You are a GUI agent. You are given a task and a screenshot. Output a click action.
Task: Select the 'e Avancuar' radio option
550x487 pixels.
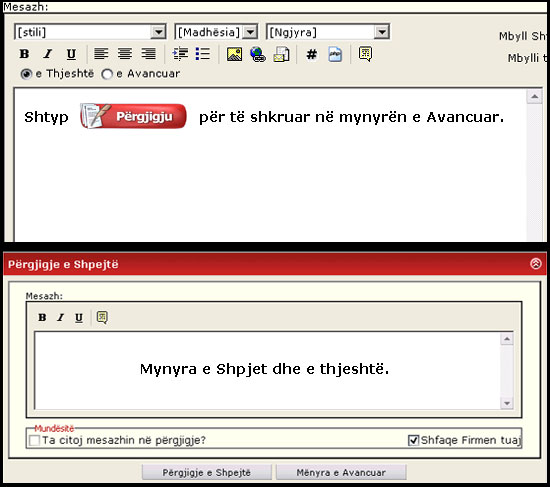107,74
